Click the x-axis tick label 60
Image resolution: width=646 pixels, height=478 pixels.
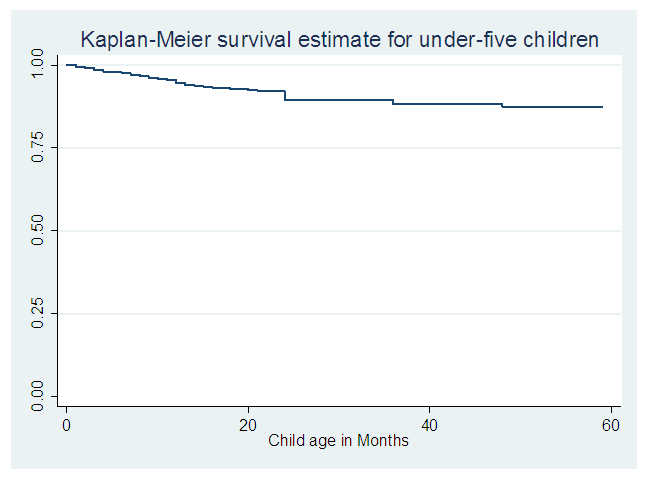(x=610, y=425)
